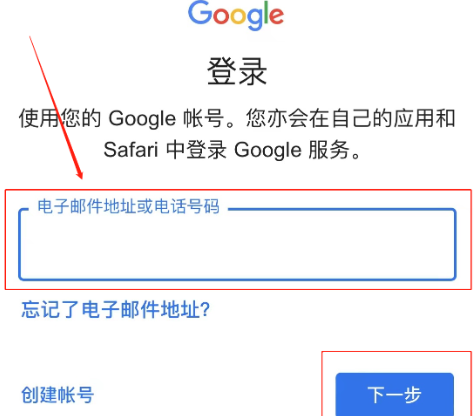Click the 登录 heading
The height and width of the screenshot is (416, 474).
237,71
